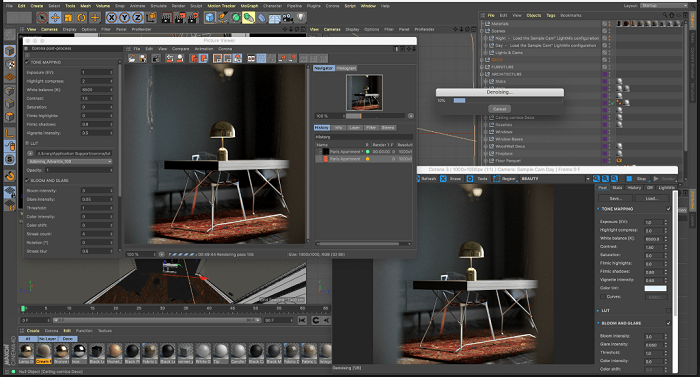This screenshot has height=377, width=700.
Task: Expand FURNITURE object in Object Manager
Action: [482, 67]
